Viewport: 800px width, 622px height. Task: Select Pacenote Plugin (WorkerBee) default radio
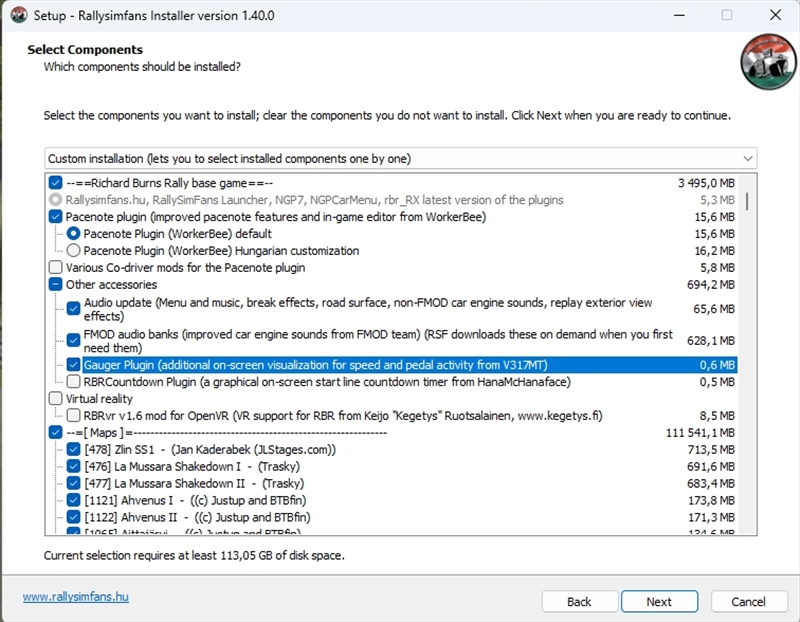point(73,234)
